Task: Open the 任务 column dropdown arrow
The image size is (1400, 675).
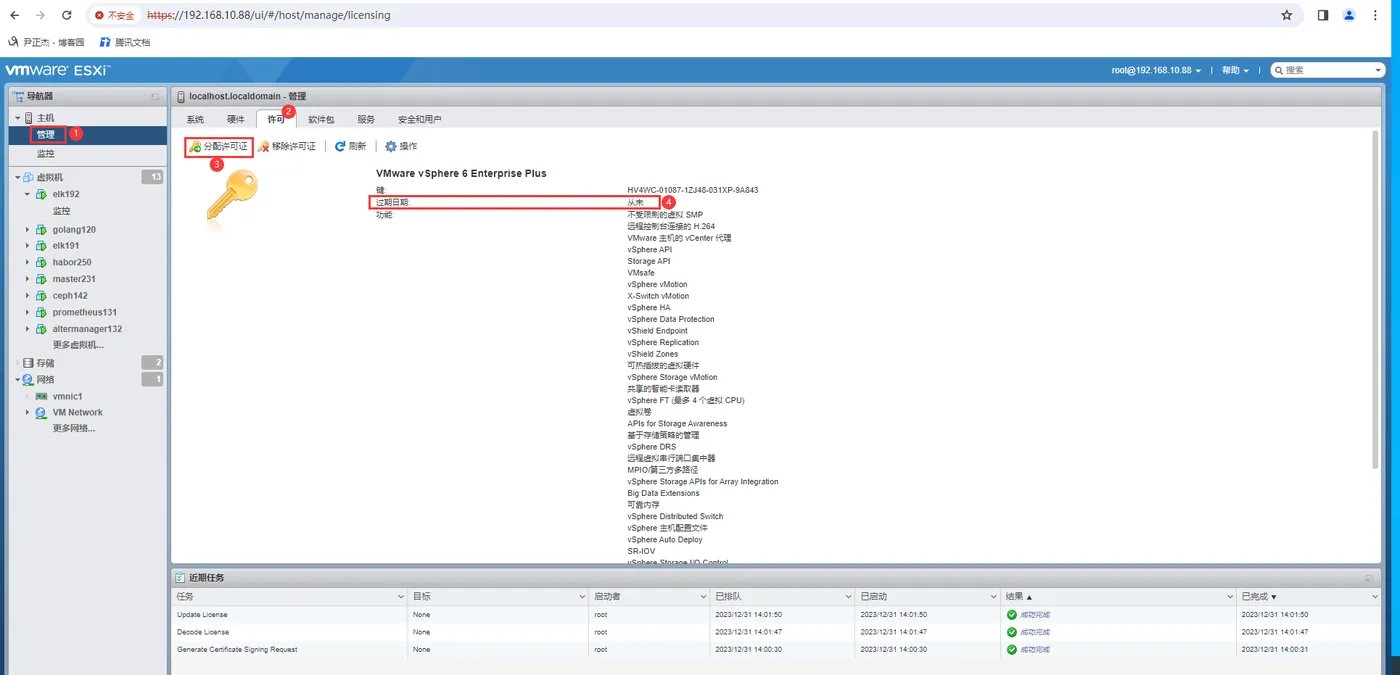Action: tap(400, 596)
